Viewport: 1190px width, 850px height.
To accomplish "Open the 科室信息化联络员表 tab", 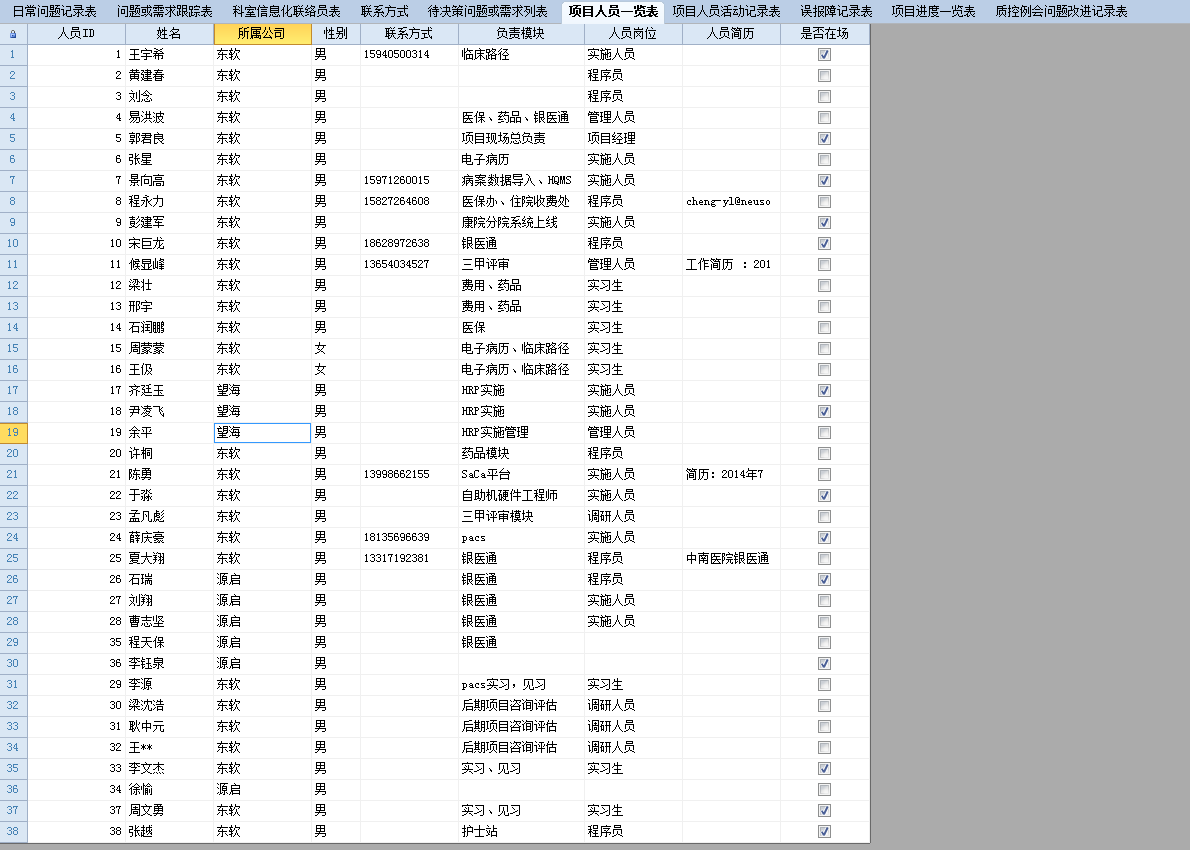I will click(286, 11).
